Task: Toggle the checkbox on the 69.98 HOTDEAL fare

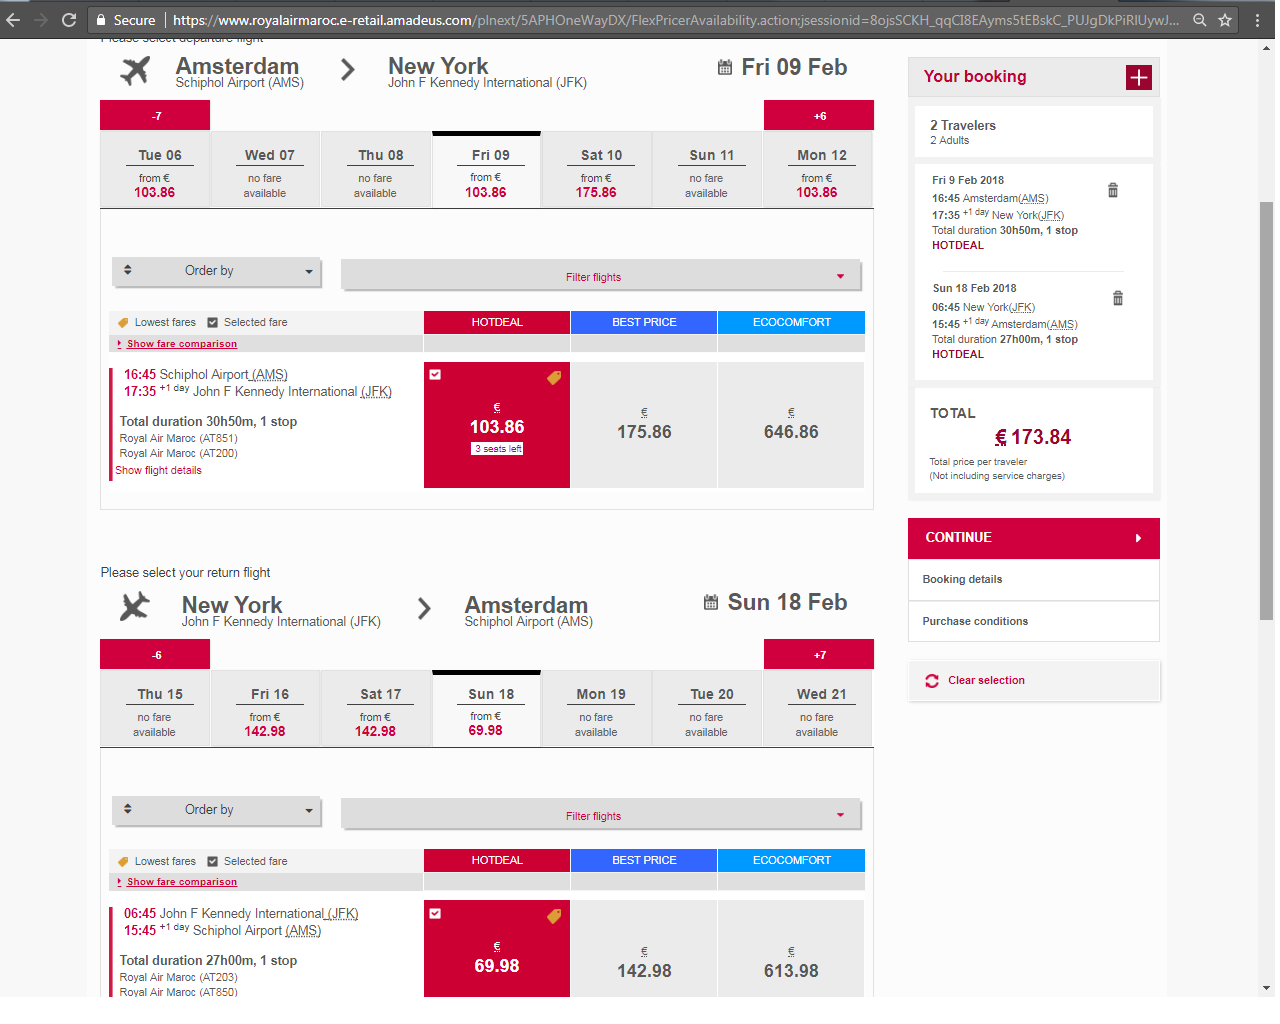Action: pos(435,913)
